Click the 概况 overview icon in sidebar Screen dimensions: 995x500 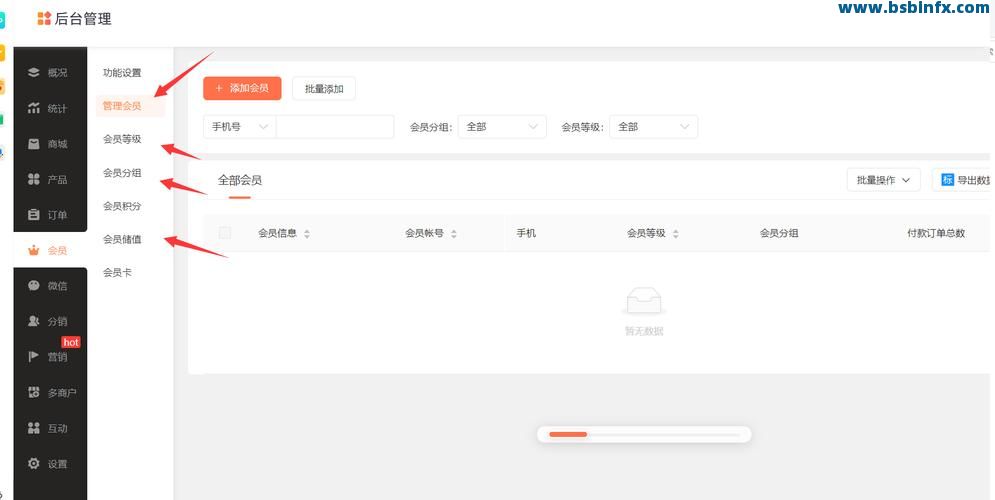(x=34, y=72)
